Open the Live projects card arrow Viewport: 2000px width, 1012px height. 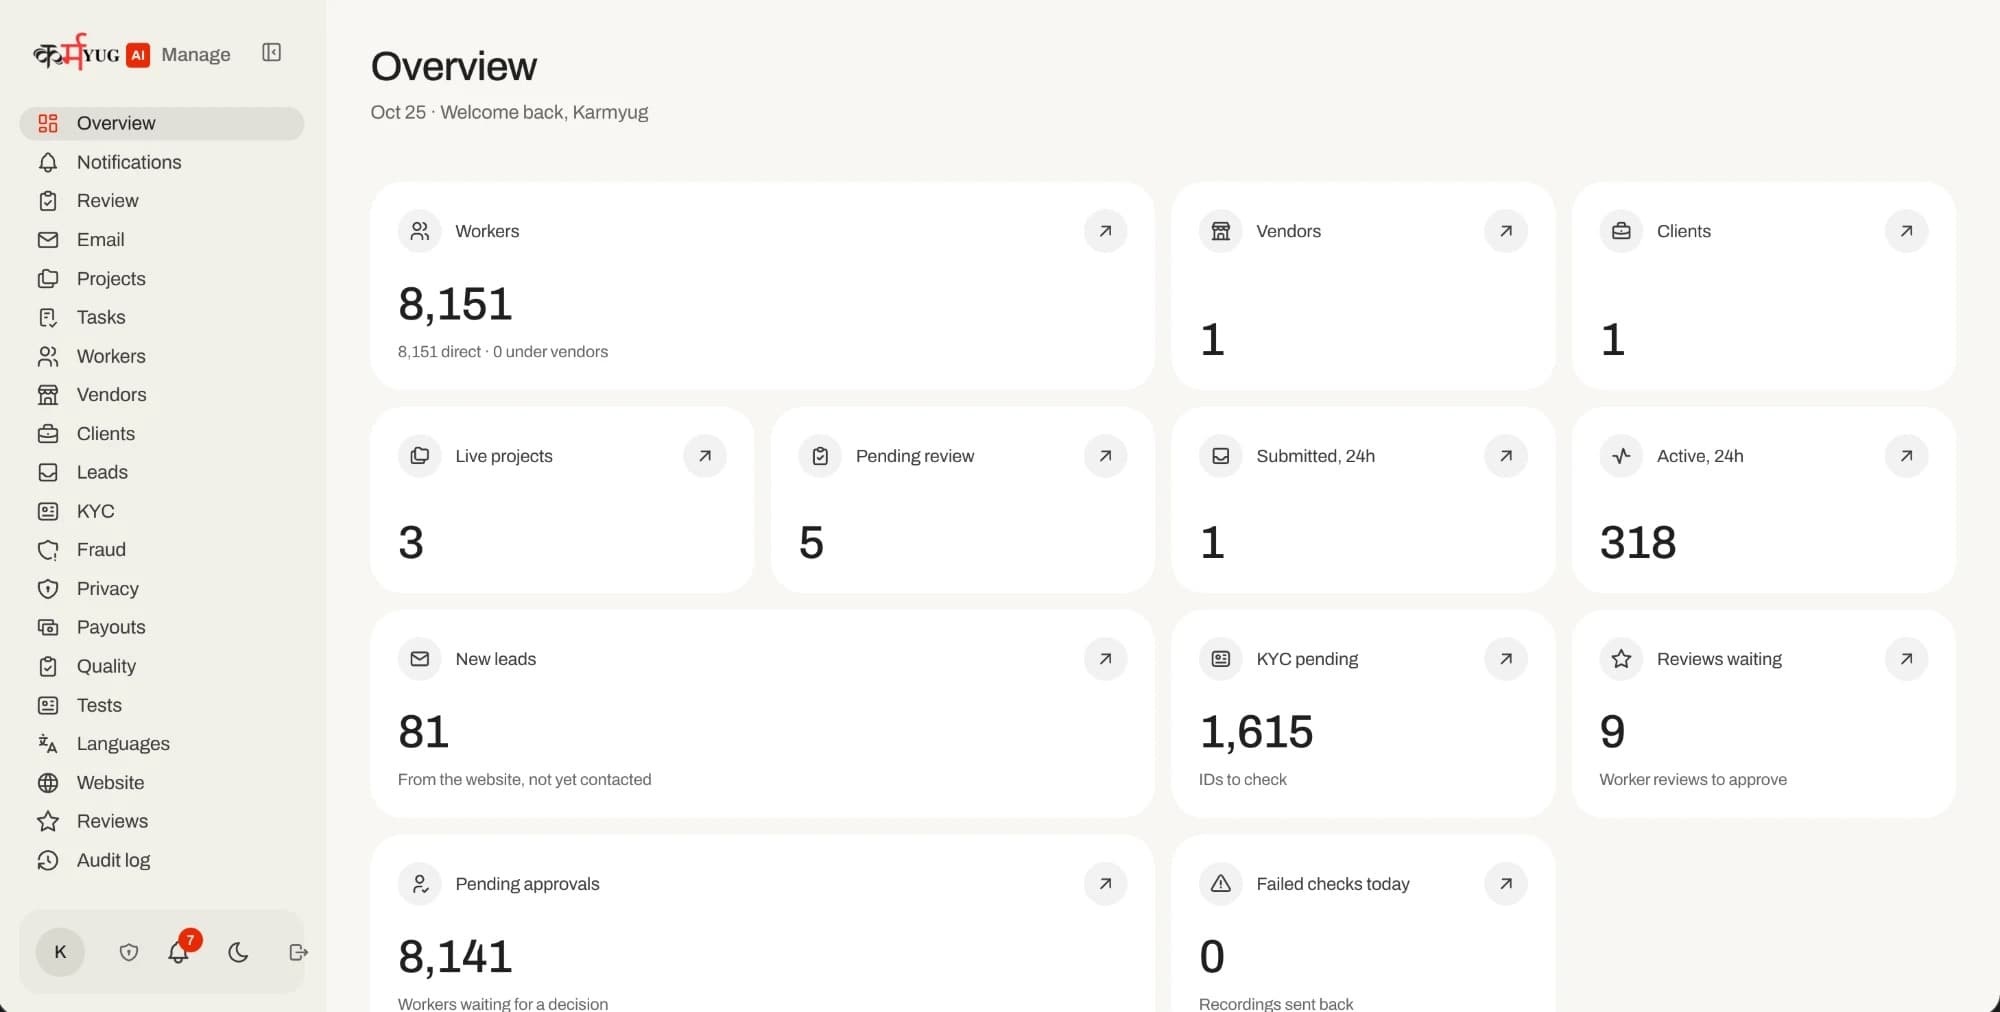coord(705,456)
